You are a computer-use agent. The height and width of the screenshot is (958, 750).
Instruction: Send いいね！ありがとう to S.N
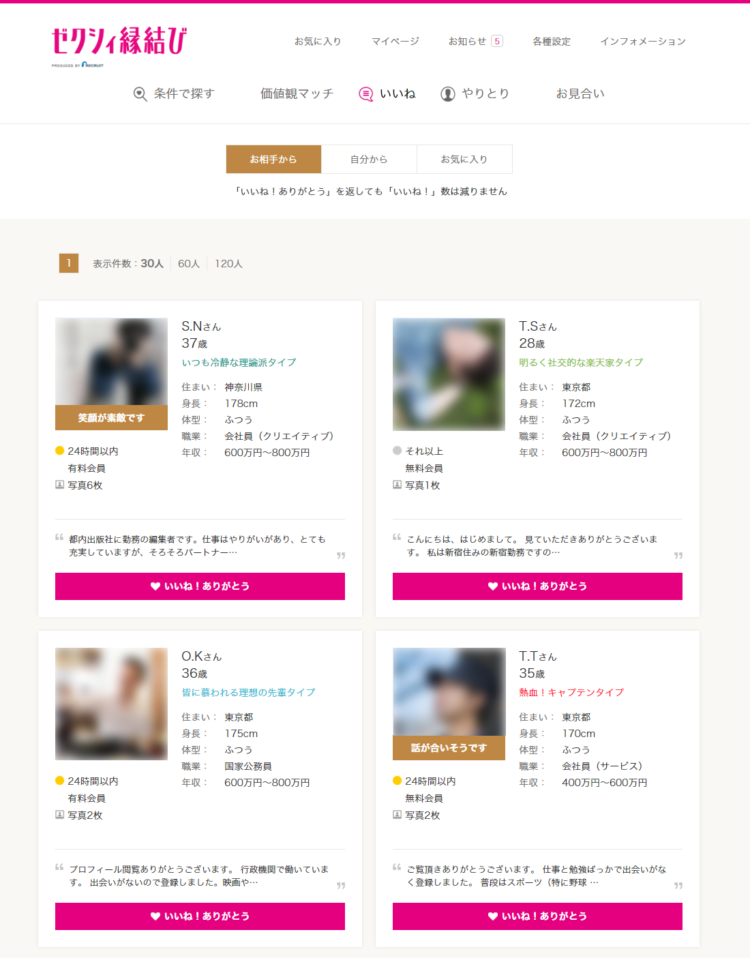[x=200, y=586]
